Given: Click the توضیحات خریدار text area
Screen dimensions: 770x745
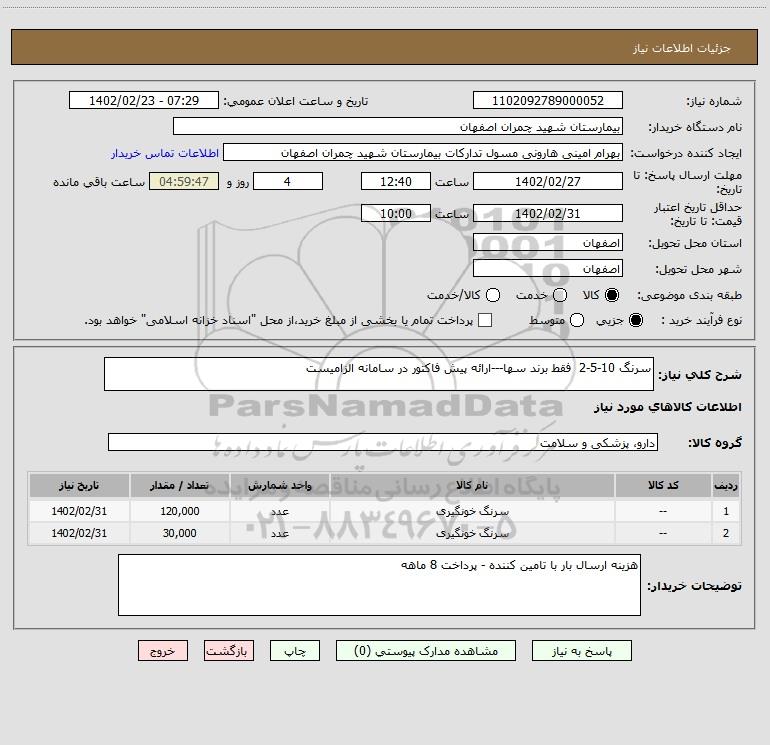Looking at the screenshot, I should 379,585.
